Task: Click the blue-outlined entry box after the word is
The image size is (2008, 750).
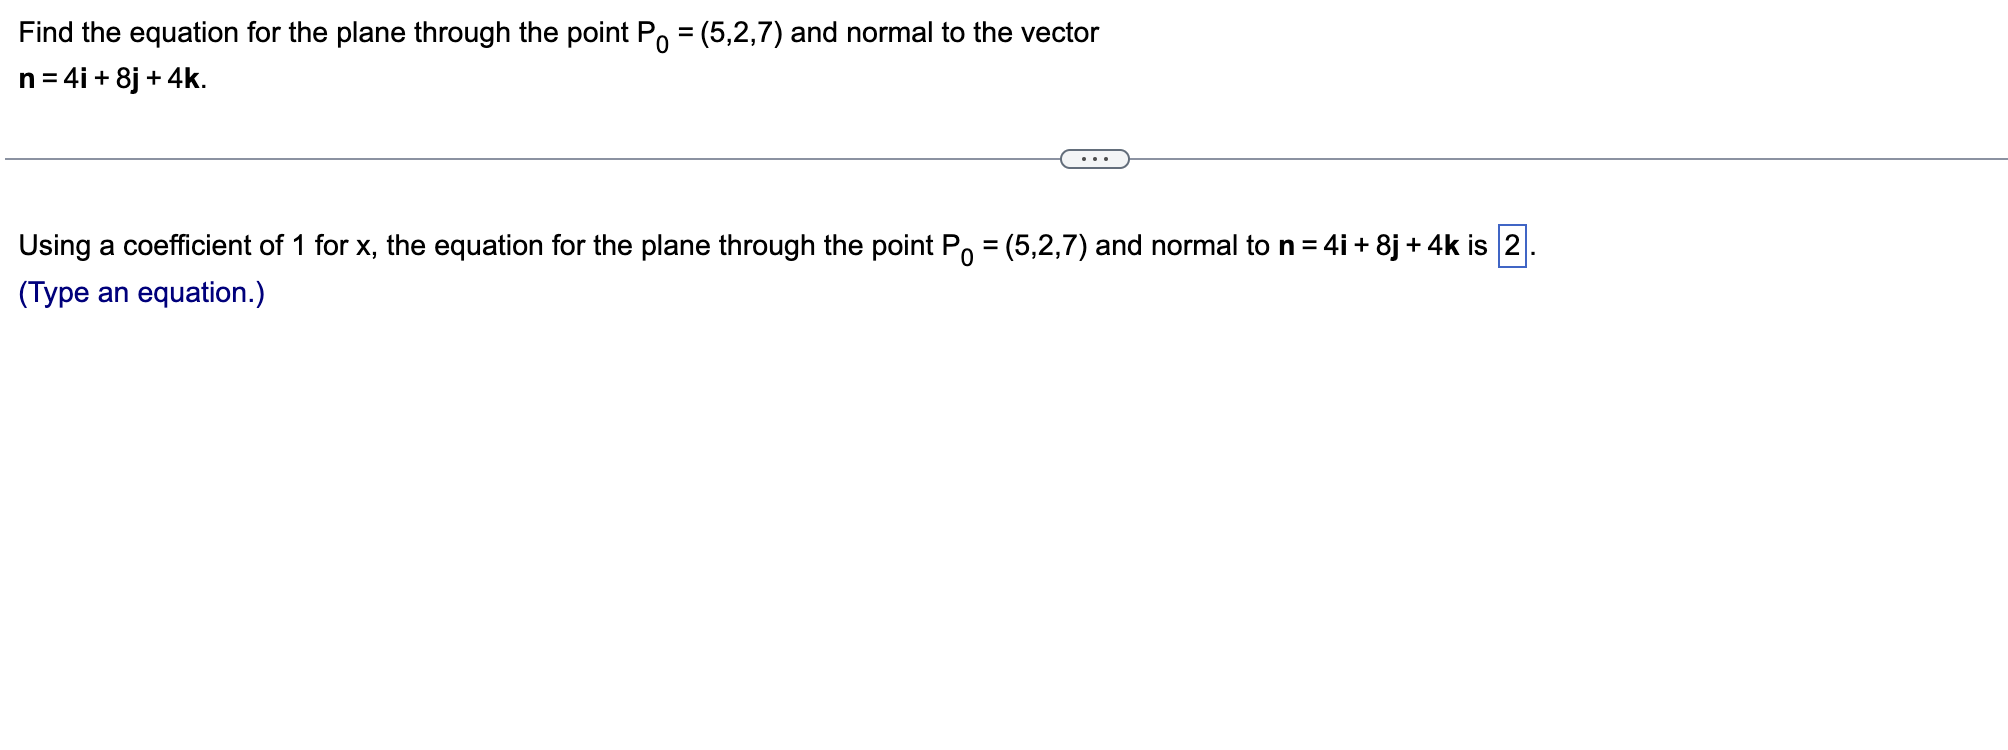Action: [x=1513, y=246]
